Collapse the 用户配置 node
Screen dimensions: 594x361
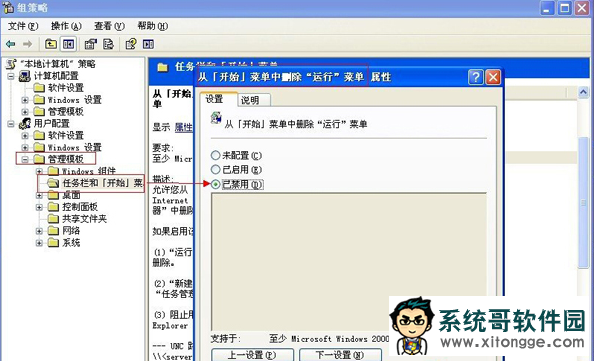click(11, 123)
